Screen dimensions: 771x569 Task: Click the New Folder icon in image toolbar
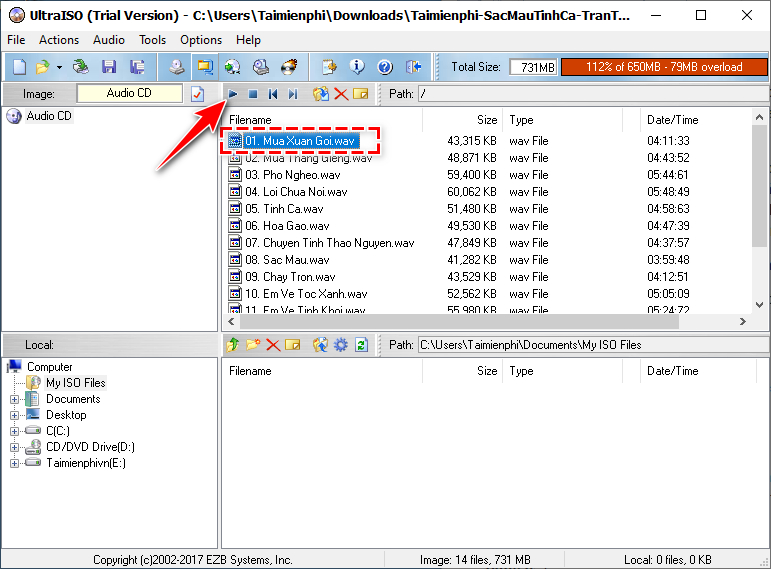[361, 94]
